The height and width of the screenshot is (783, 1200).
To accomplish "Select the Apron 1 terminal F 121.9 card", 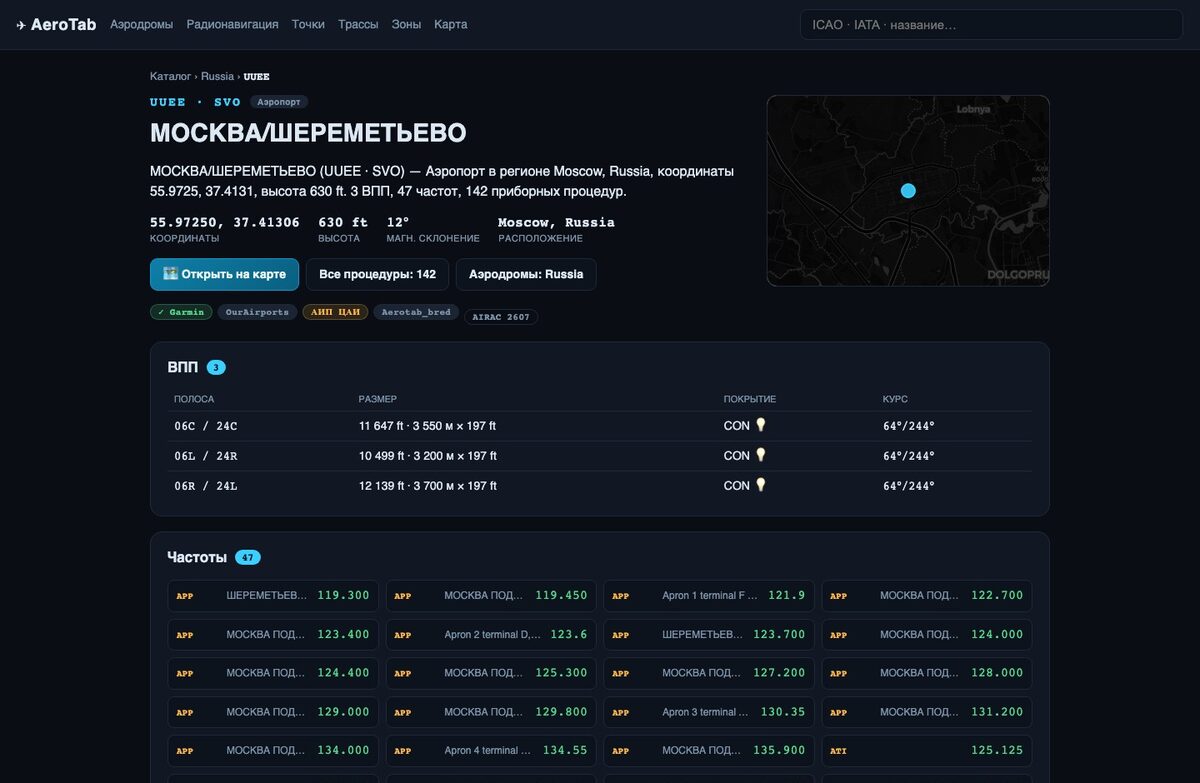I will 709,595.
